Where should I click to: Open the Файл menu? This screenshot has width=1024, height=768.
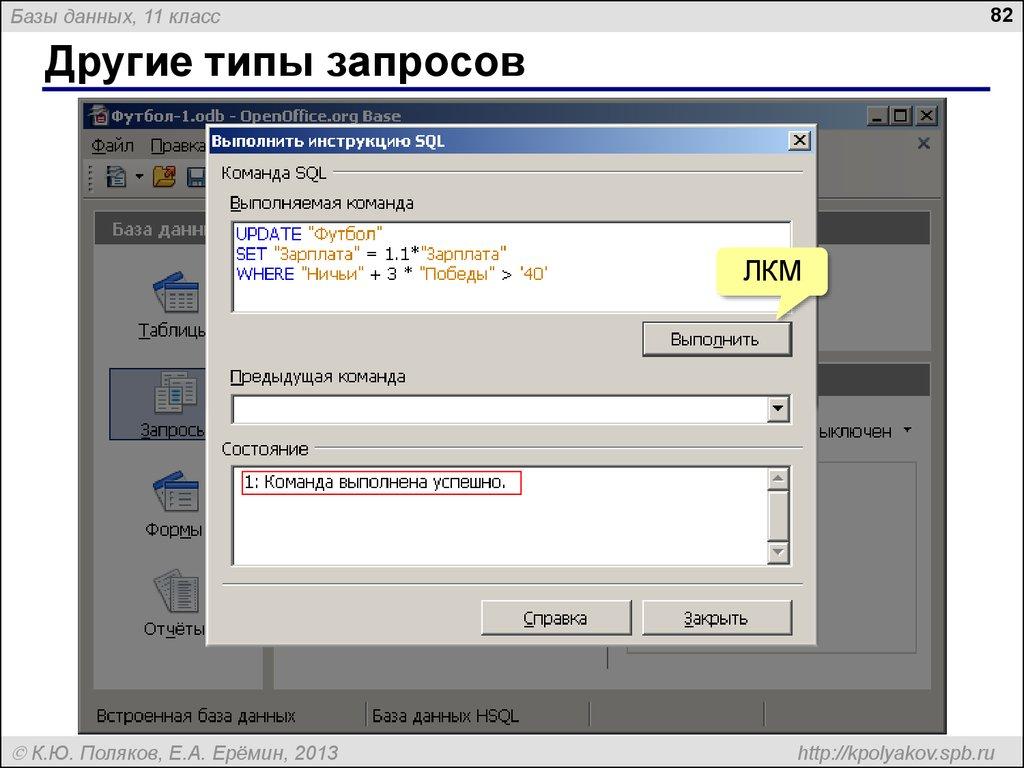coord(113,145)
